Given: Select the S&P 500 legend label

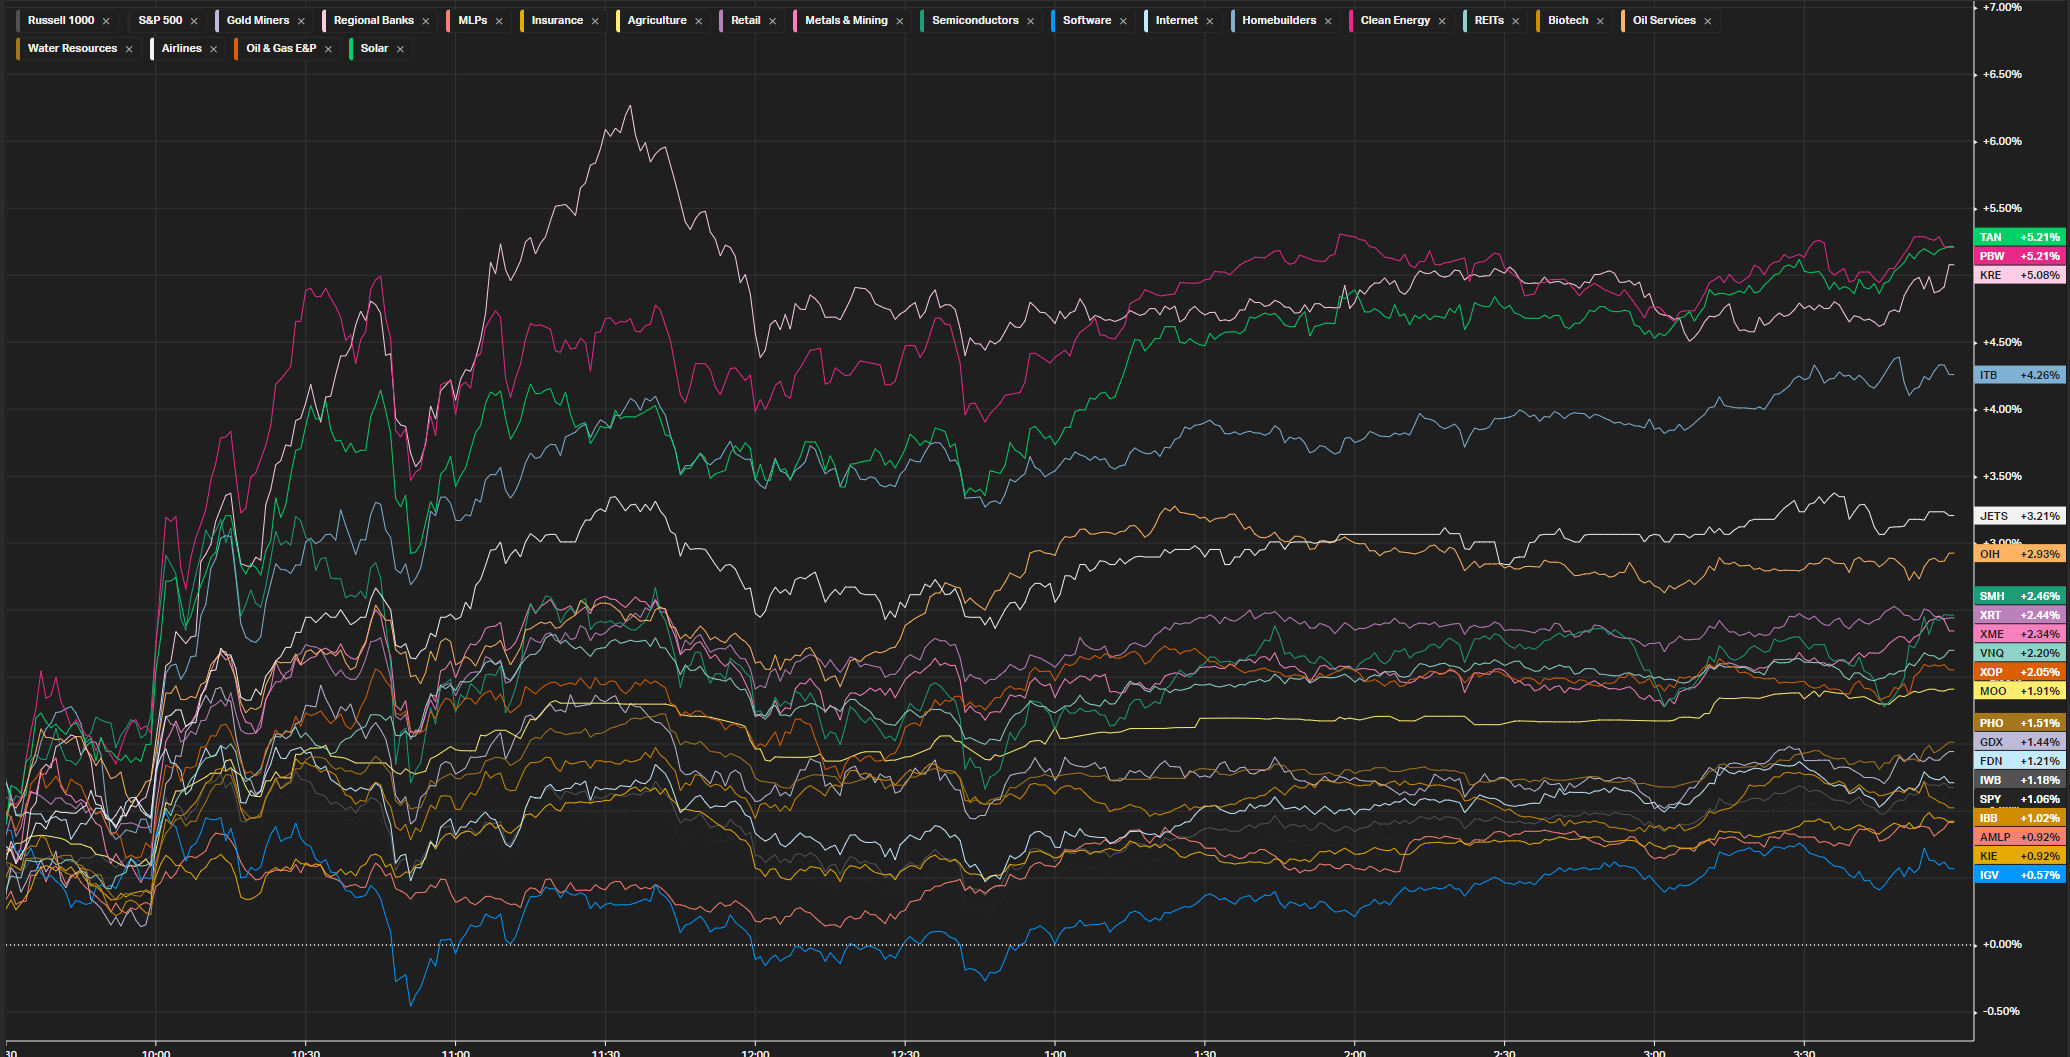Looking at the screenshot, I should click(160, 20).
